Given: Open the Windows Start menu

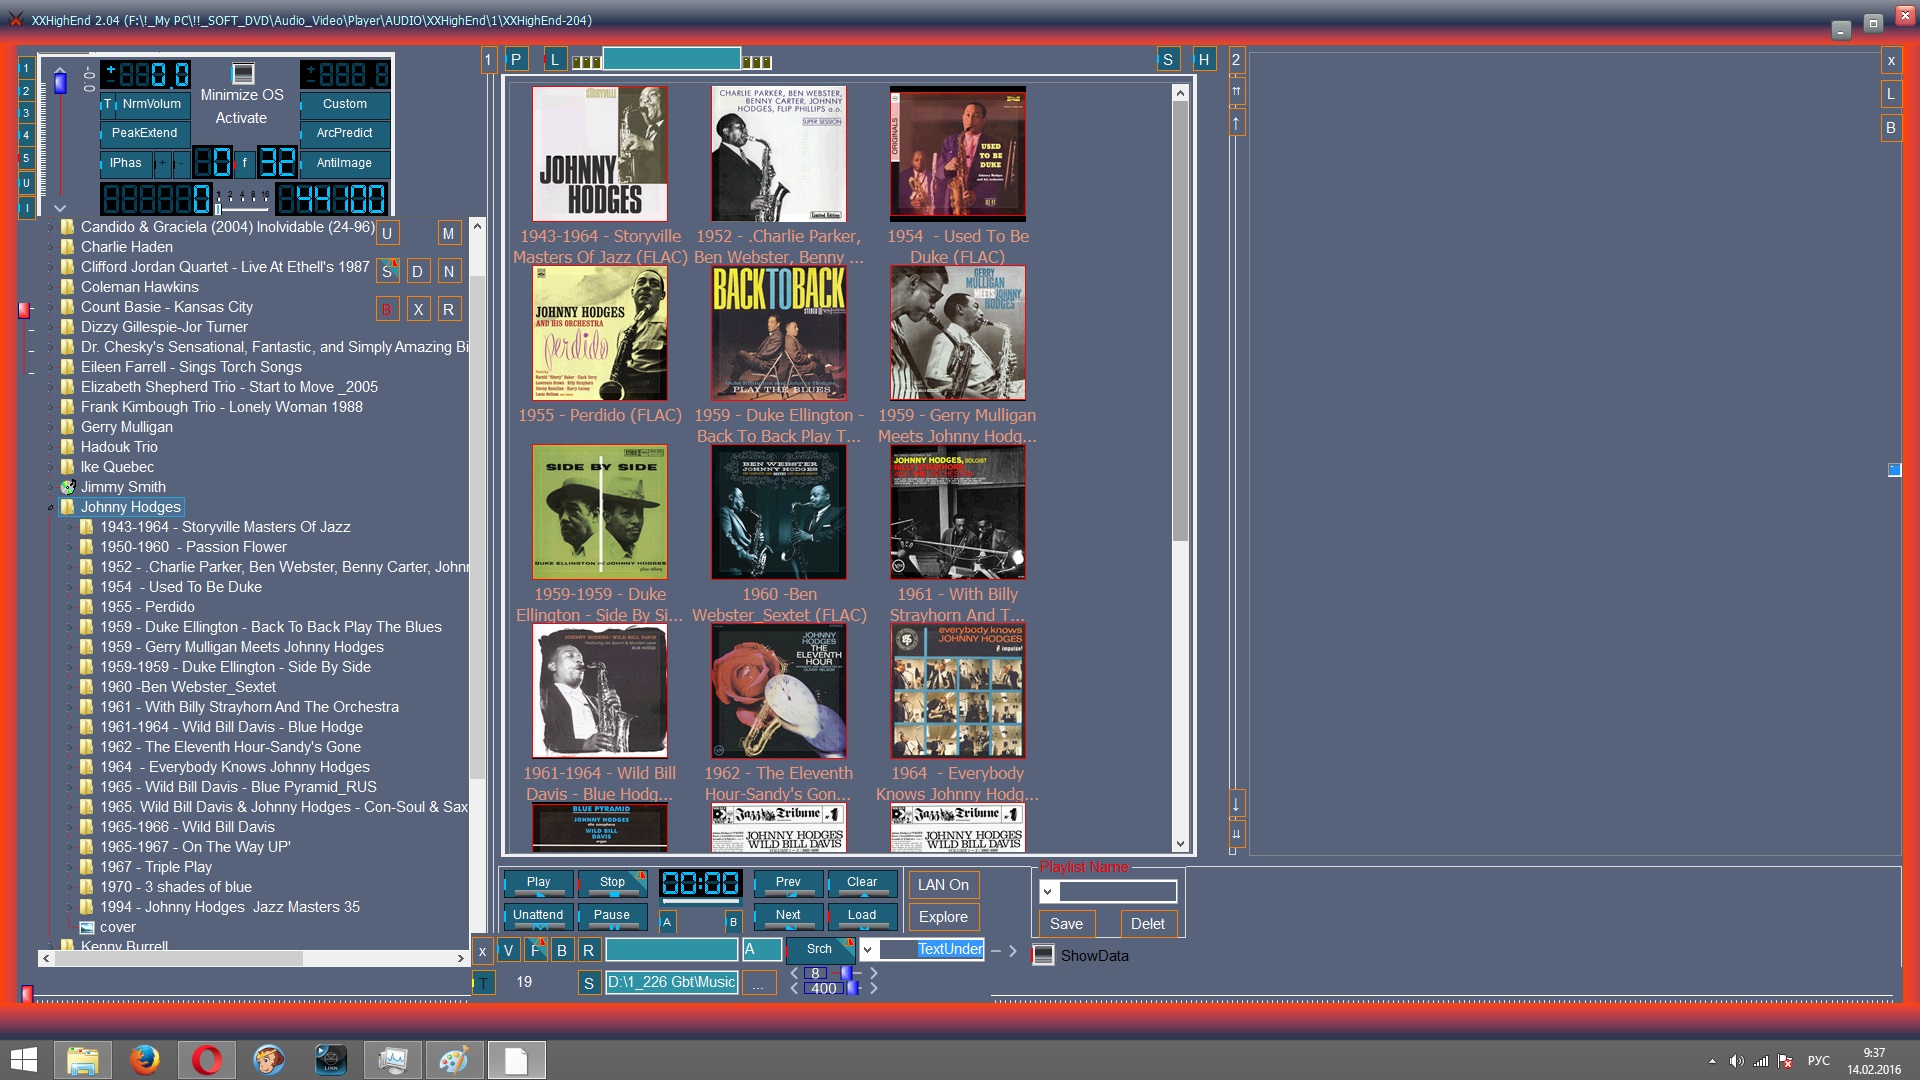Looking at the screenshot, I should point(24,1059).
